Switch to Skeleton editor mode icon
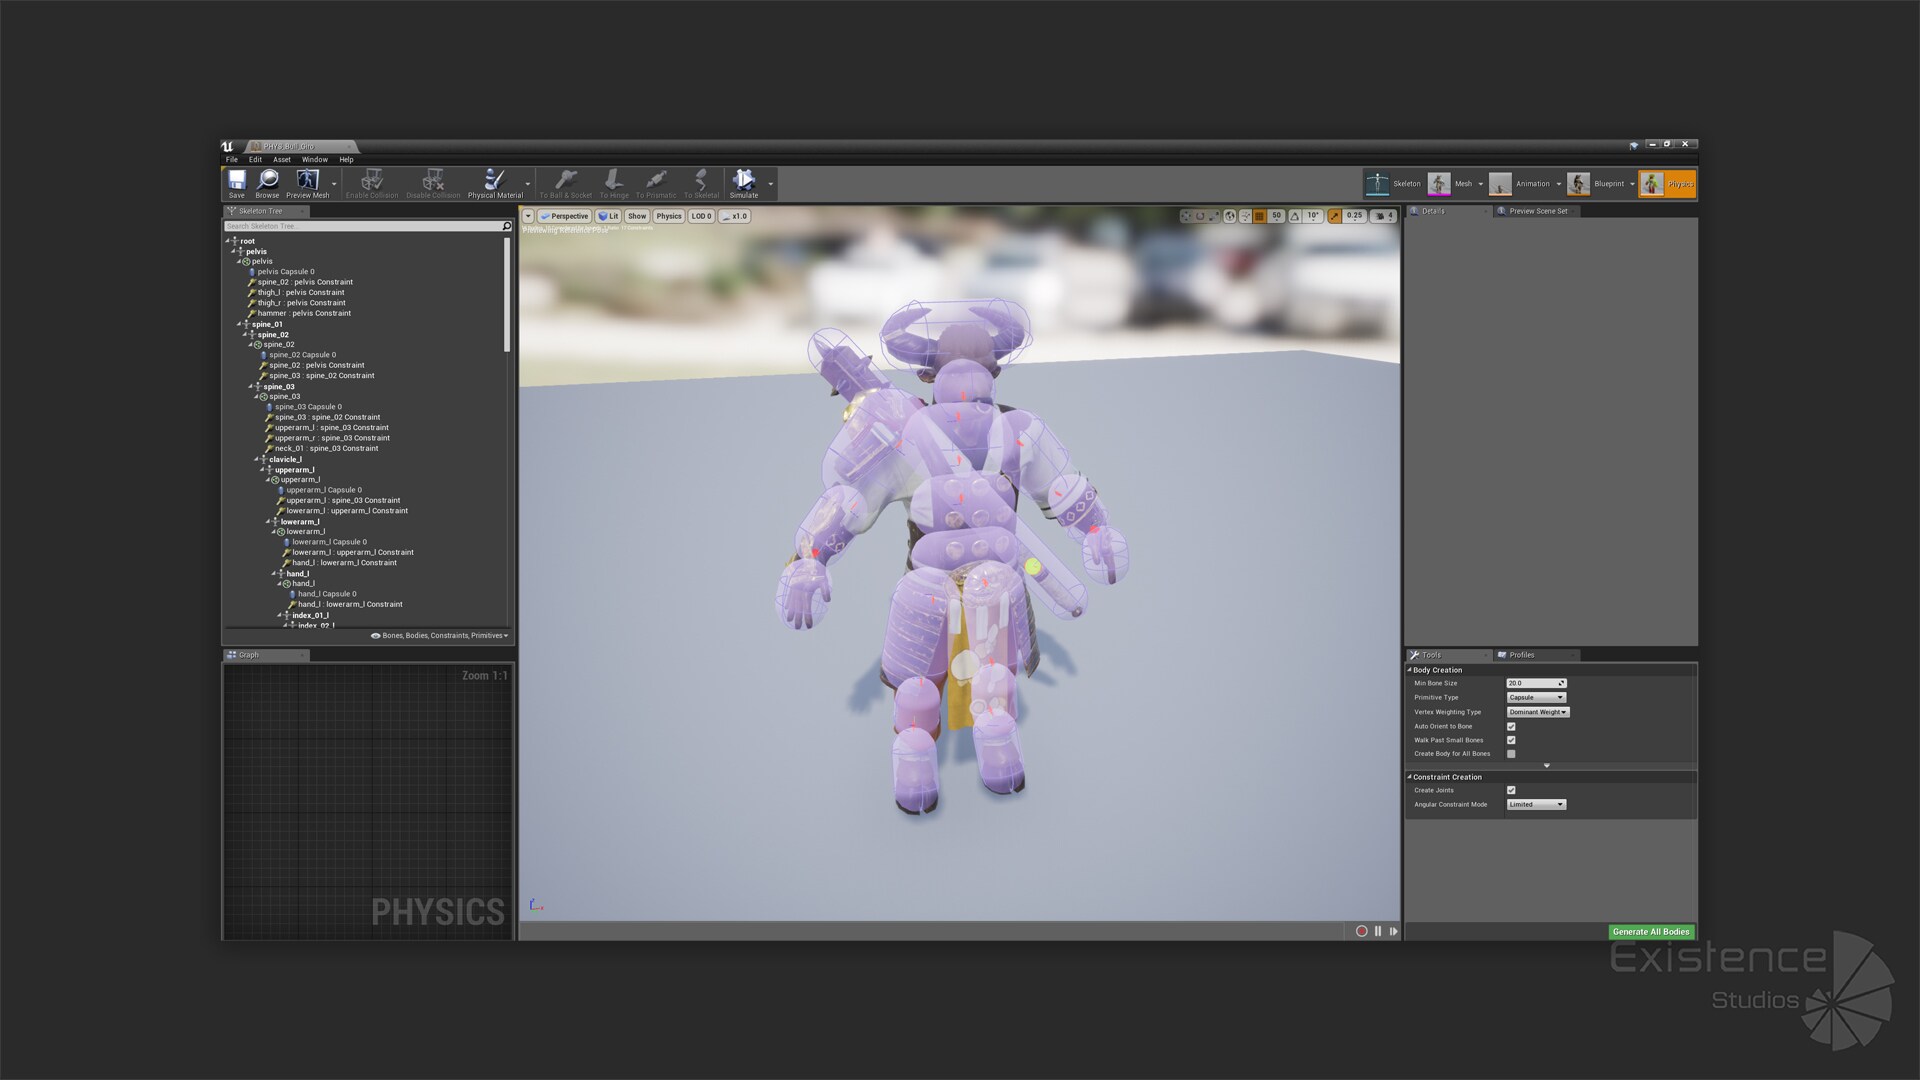This screenshot has width=1920, height=1080. [1378, 183]
